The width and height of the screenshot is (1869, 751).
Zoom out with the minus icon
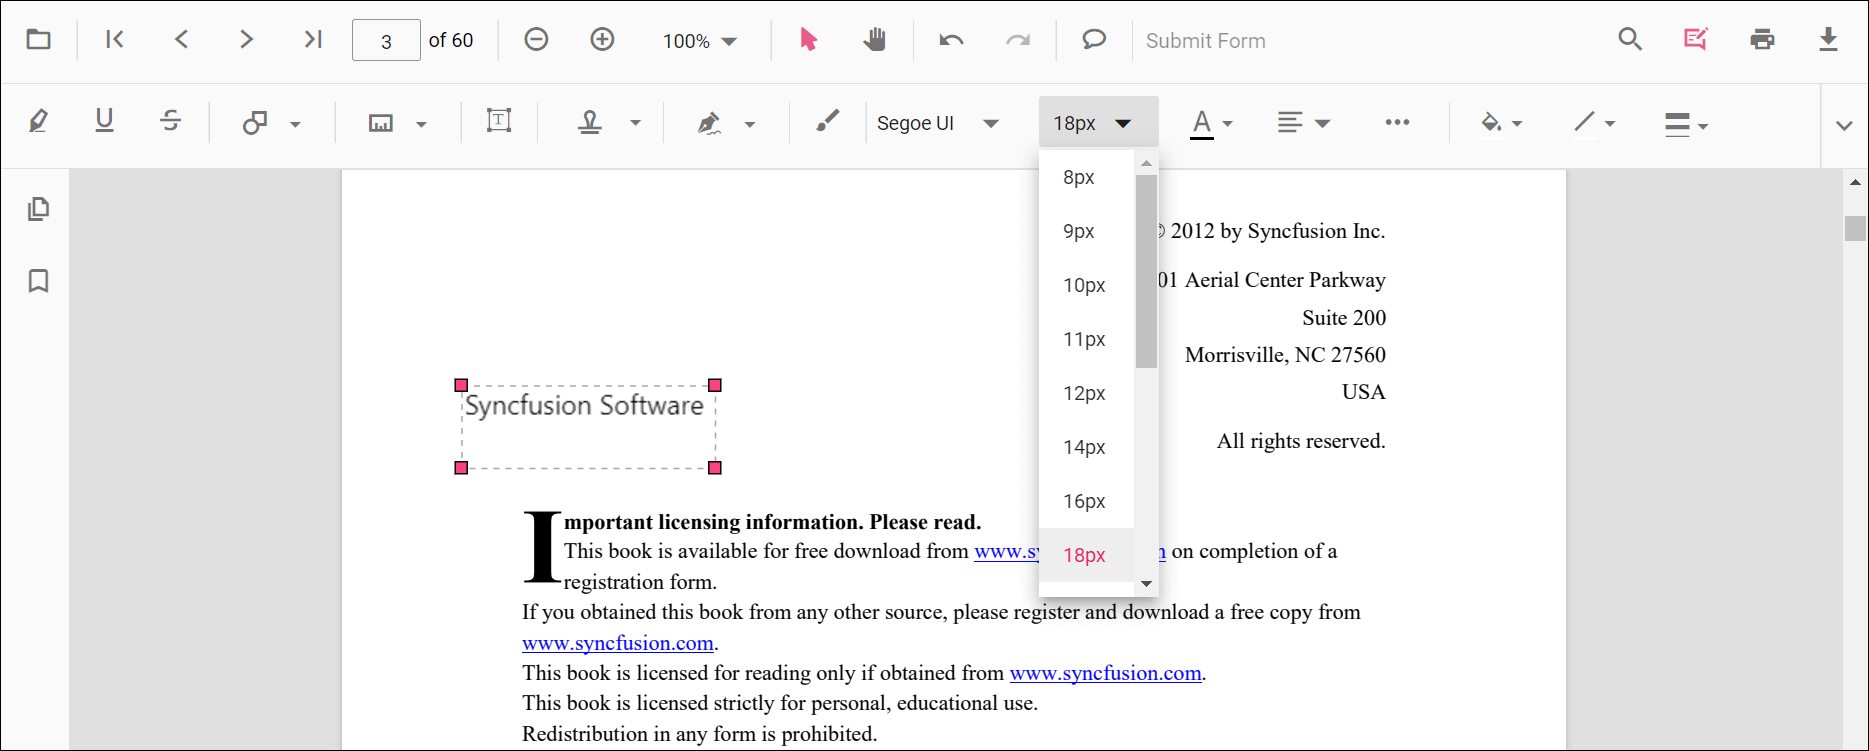(536, 40)
